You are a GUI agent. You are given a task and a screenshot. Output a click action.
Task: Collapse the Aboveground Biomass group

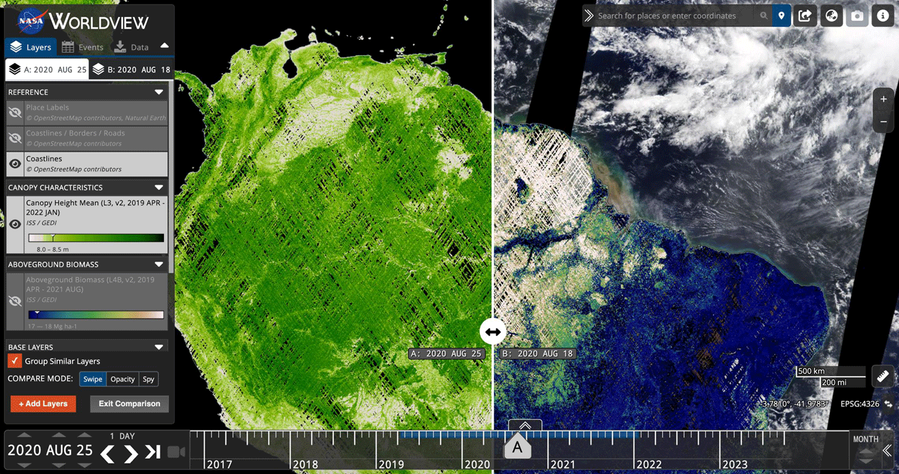(158, 263)
